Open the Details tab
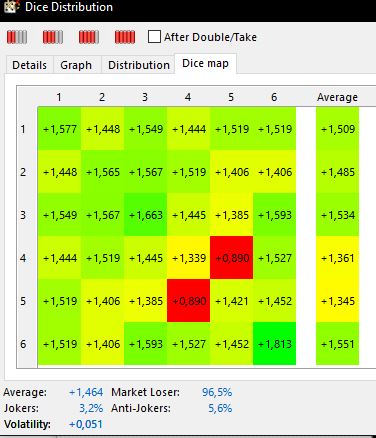The height and width of the screenshot is (438, 376). (x=29, y=65)
